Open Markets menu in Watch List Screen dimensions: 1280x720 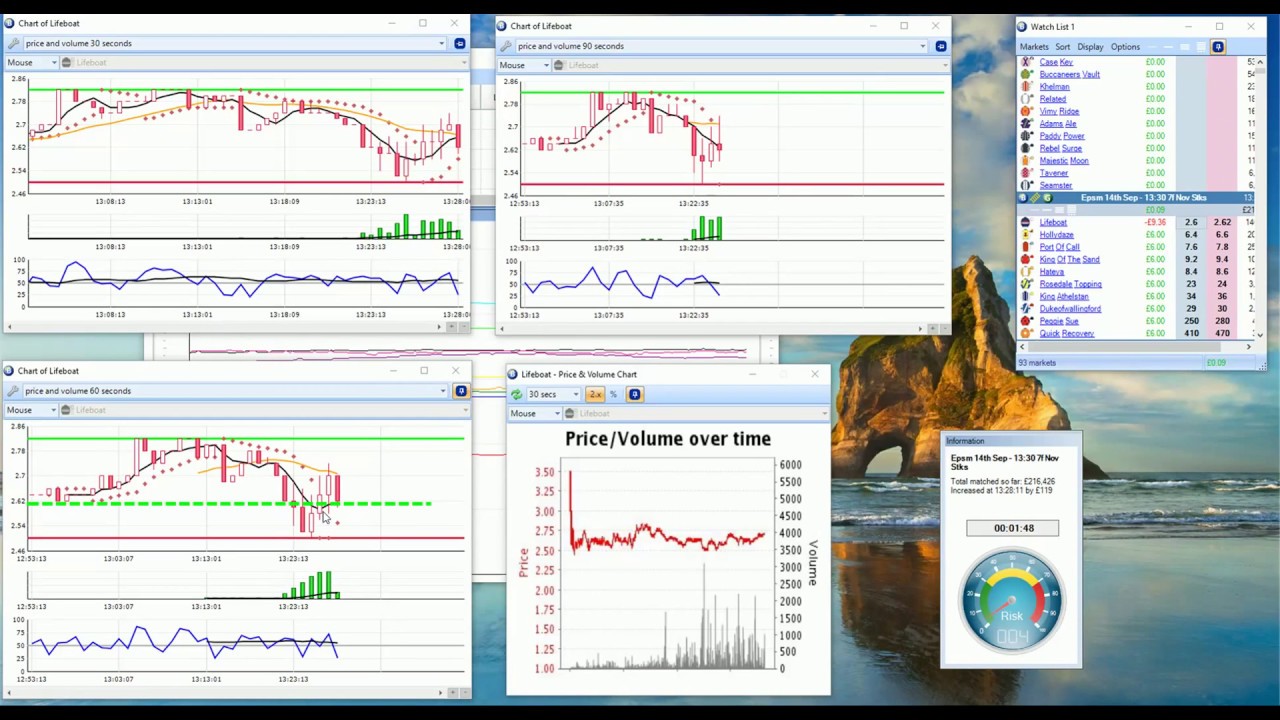pos(1034,47)
